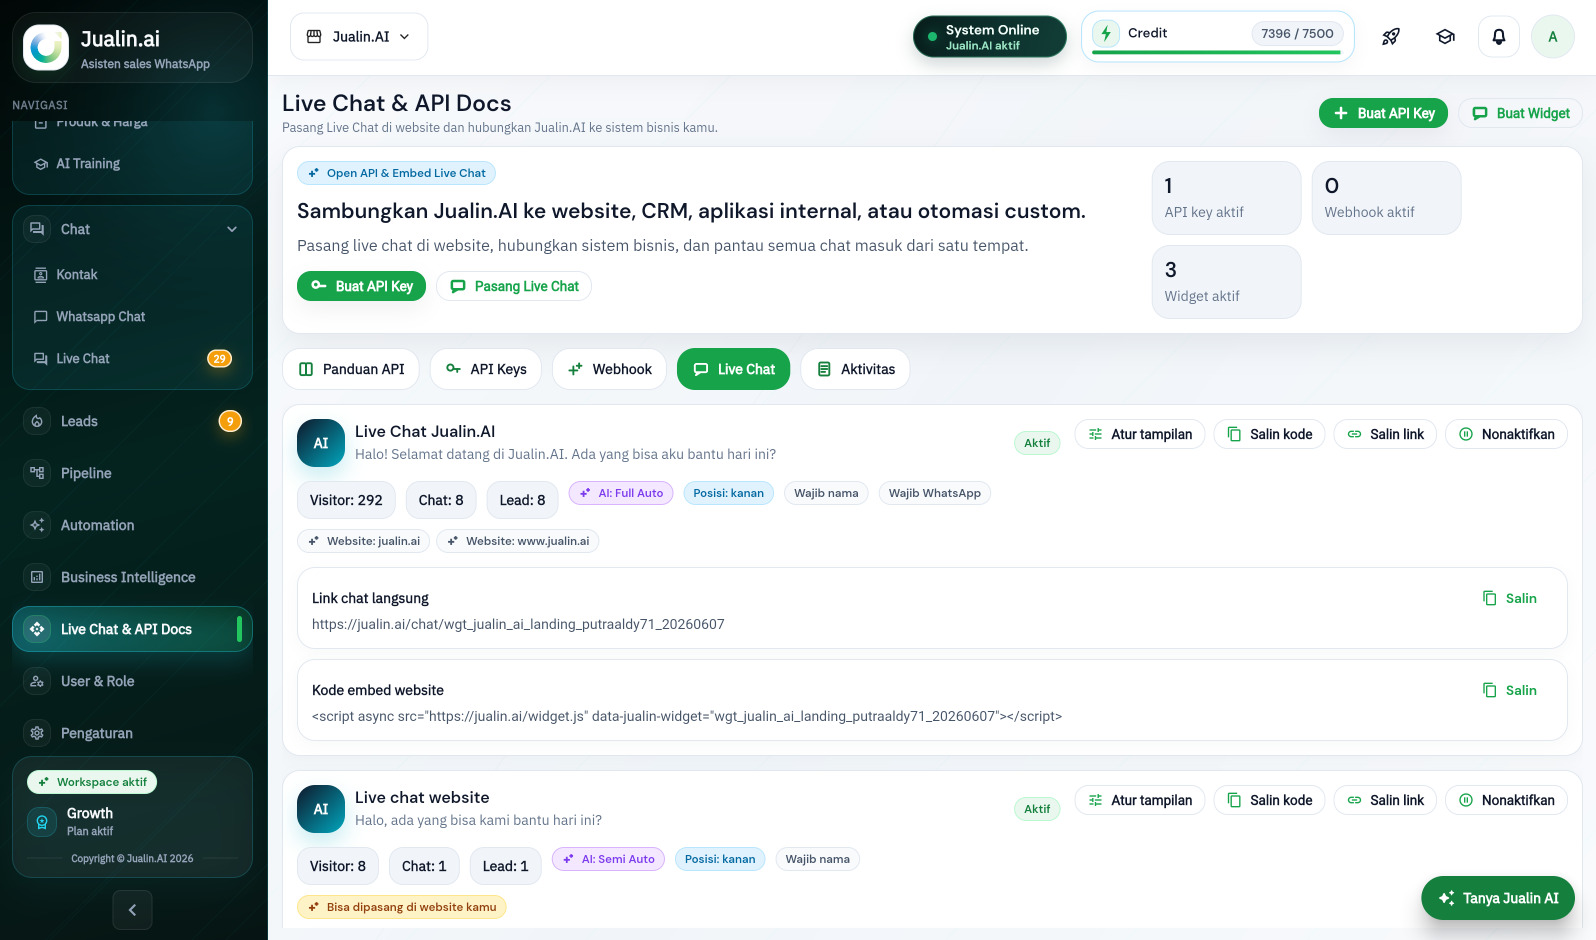Open the Tanya Jualin AI assistant
Image resolution: width=1596 pixels, height=940 pixels.
coord(1498,898)
